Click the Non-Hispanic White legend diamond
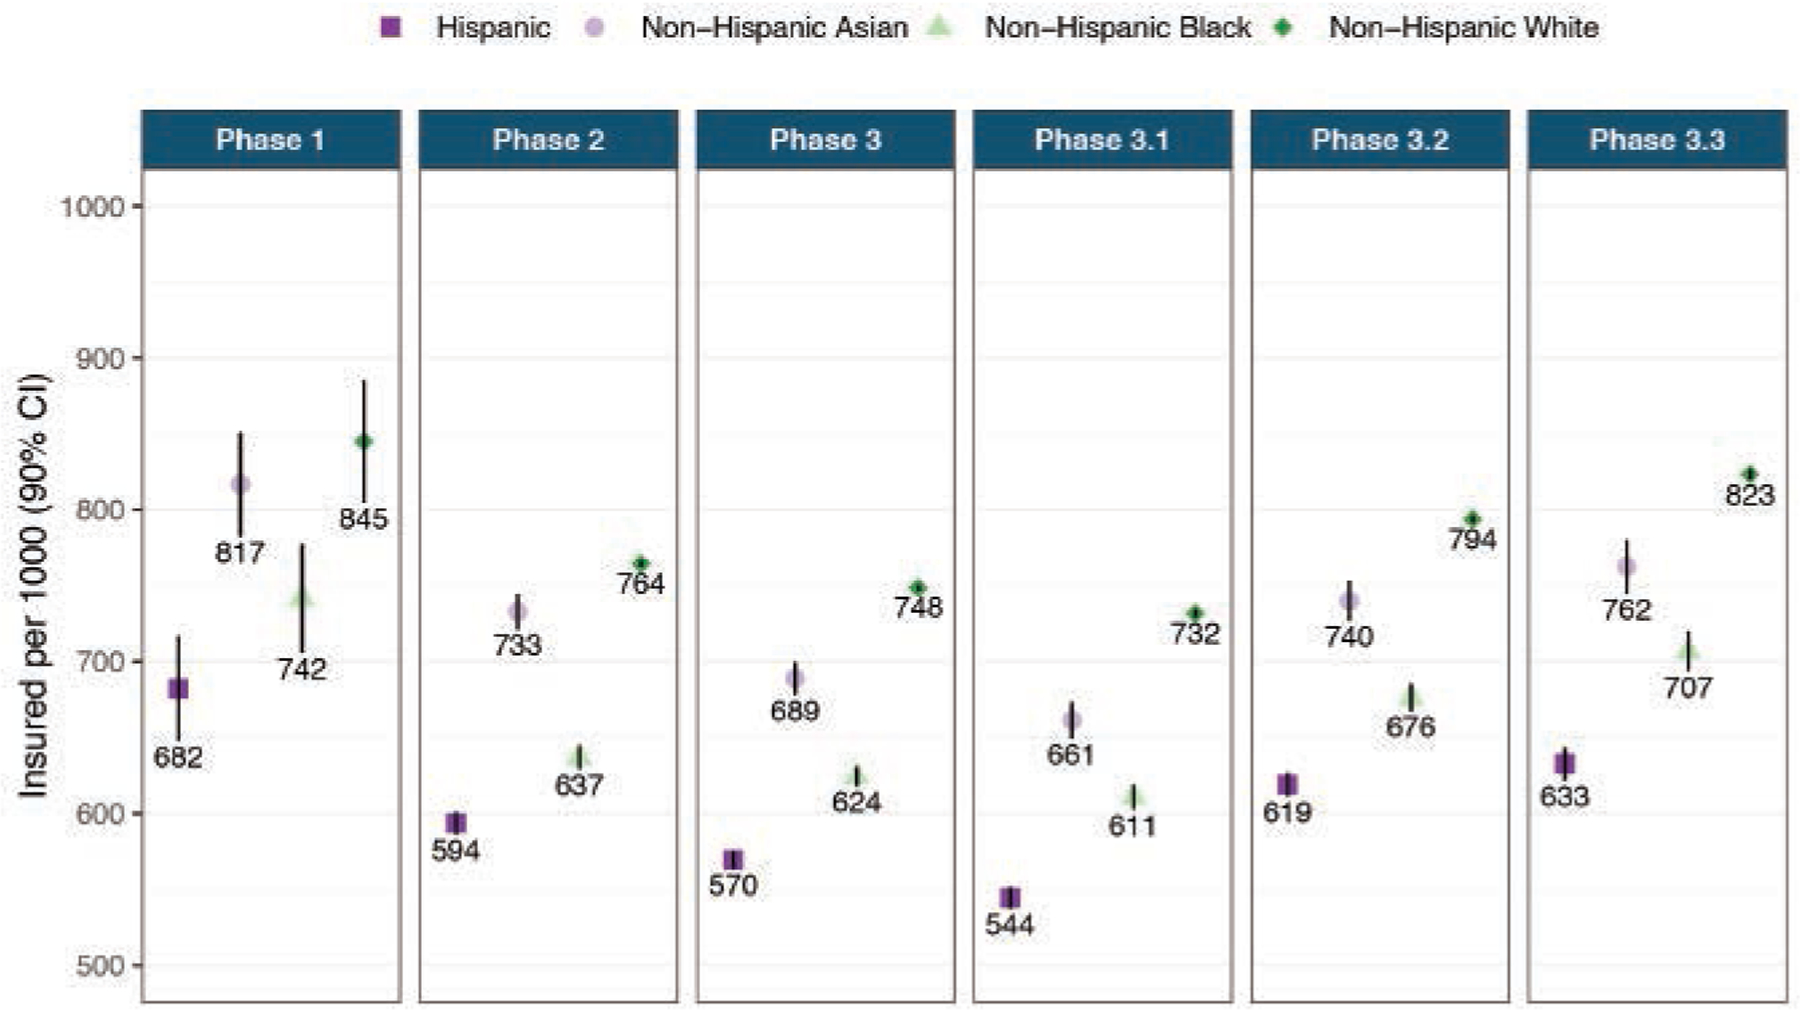The width and height of the screenshot is (1800, 1010). click(1283, 28)
